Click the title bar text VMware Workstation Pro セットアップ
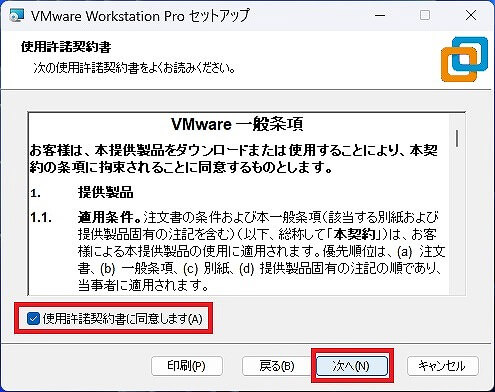The width and height of the screenshot is (495, 392). (140, 16)
